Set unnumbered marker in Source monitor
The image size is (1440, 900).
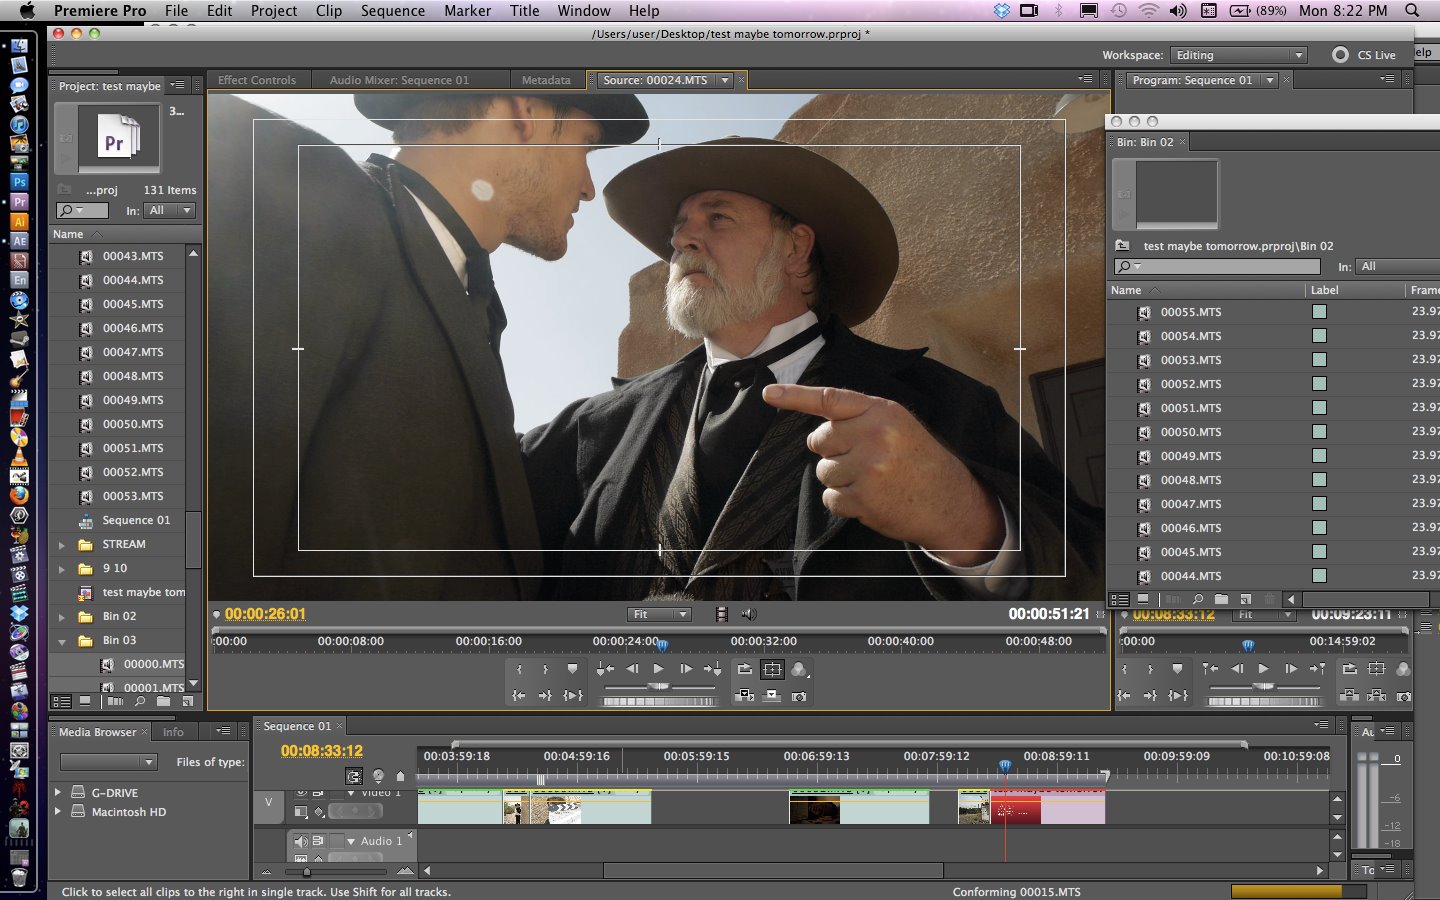click(x=572, y=669)
